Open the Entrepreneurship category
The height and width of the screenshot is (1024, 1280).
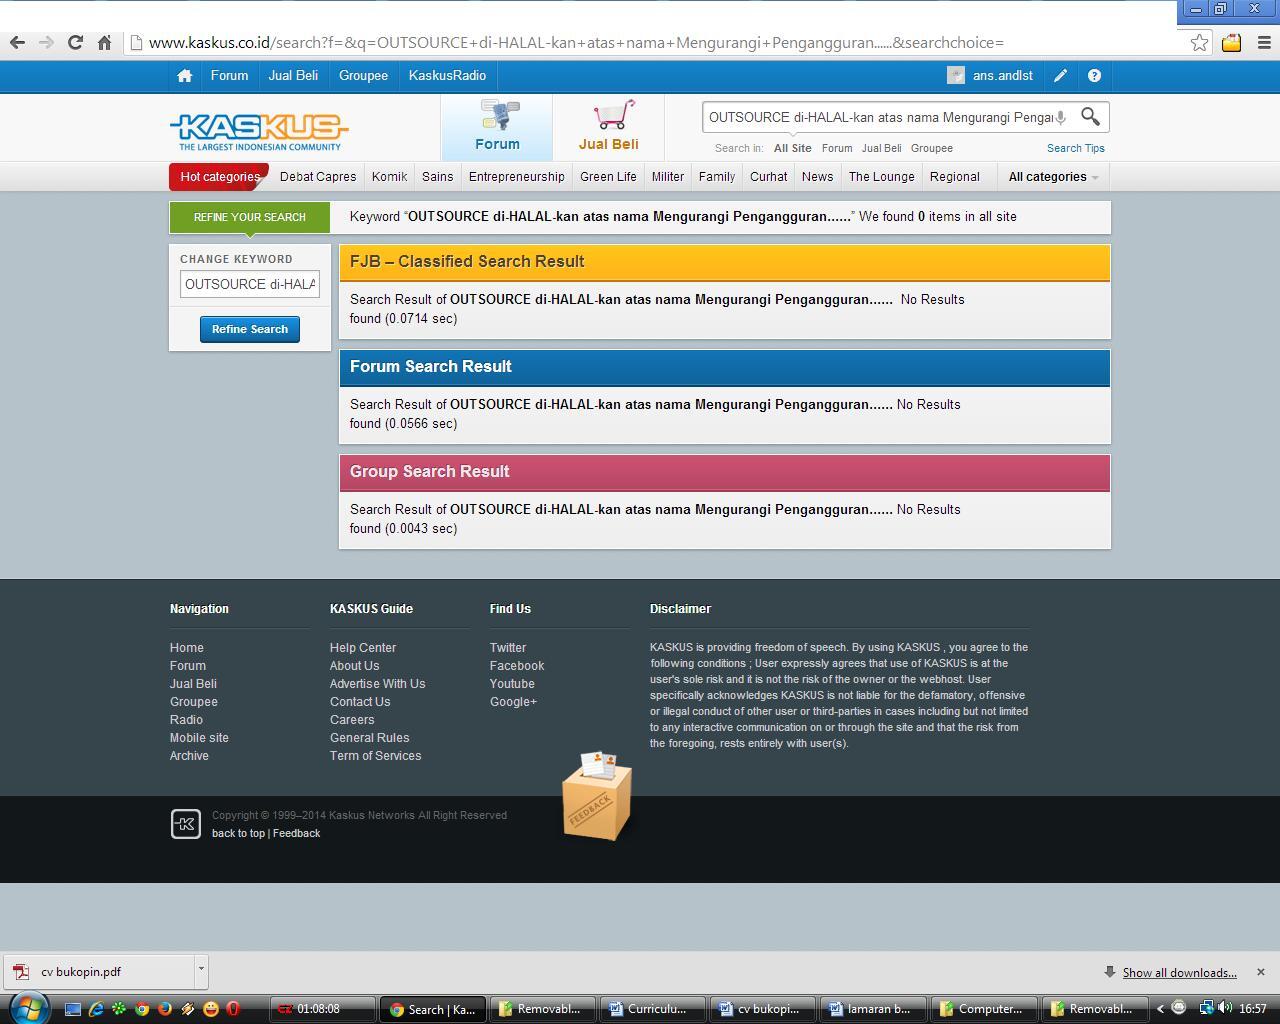click(x=517, y=177)
